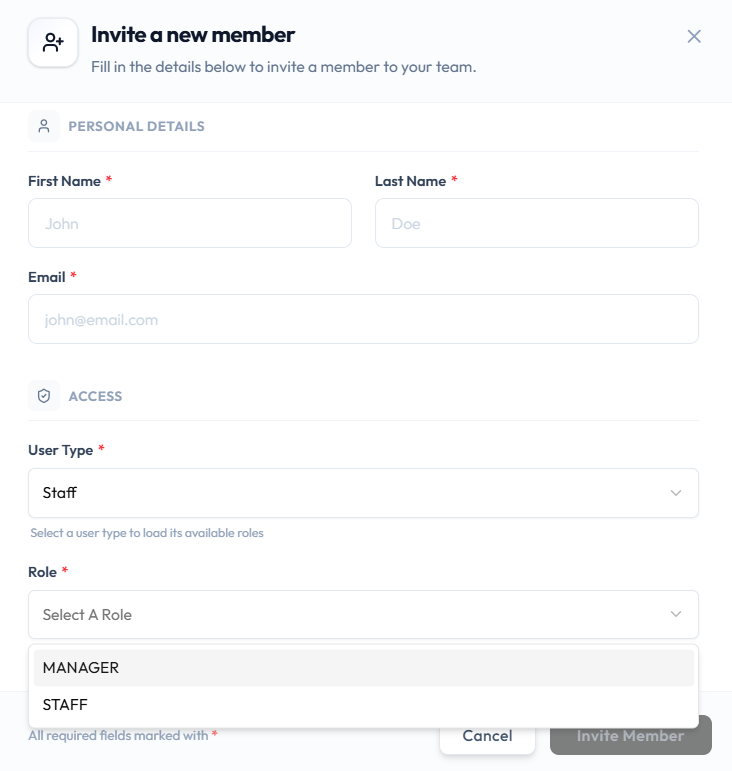Image resolution: width=732 pixels, height=771 pixels.
Task: Click the add-user icon in the header
Action: (53, 42)
